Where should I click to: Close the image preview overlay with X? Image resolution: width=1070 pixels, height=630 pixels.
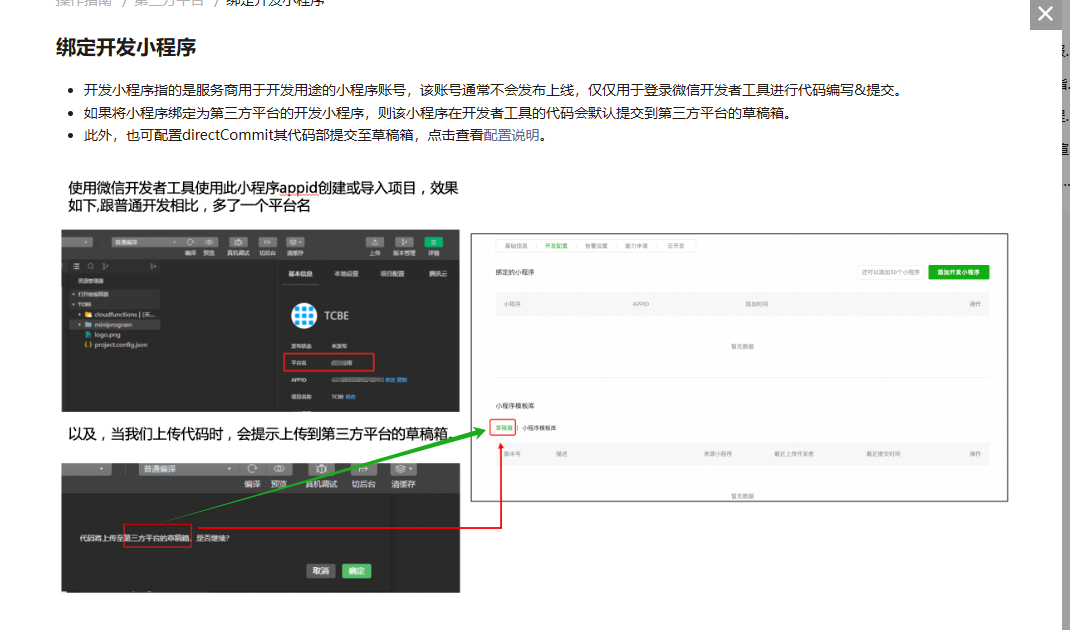1045,14
